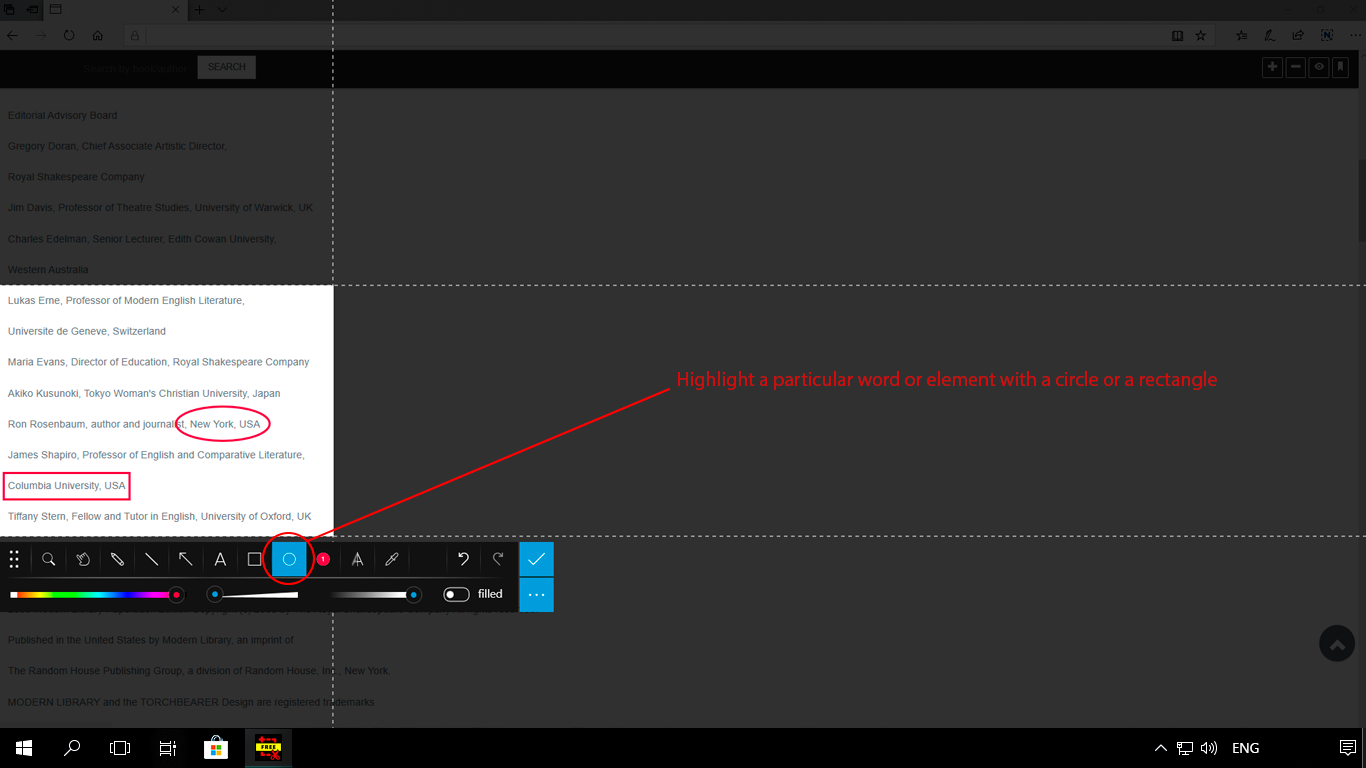Confirm annotations with the blue checkmark
The image size is (1366, 768).
pos(536,559)
